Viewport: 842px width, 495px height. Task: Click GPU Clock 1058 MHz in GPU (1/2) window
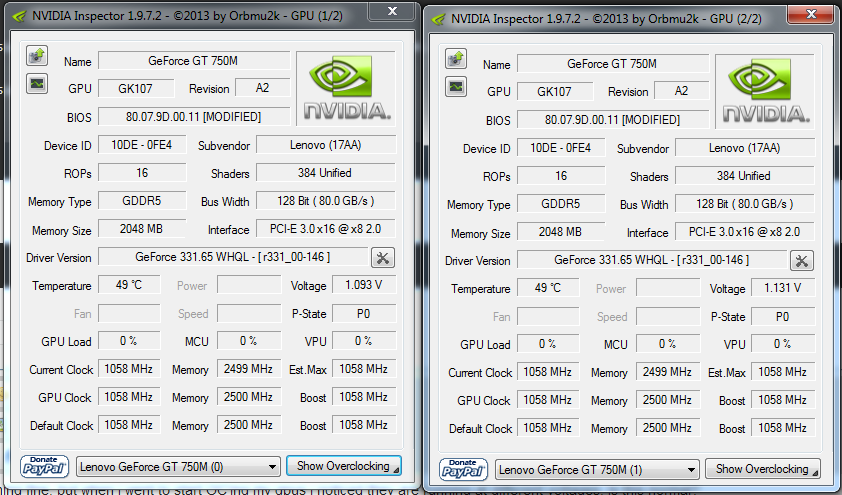pyautogui.click(x=129, y=397)
